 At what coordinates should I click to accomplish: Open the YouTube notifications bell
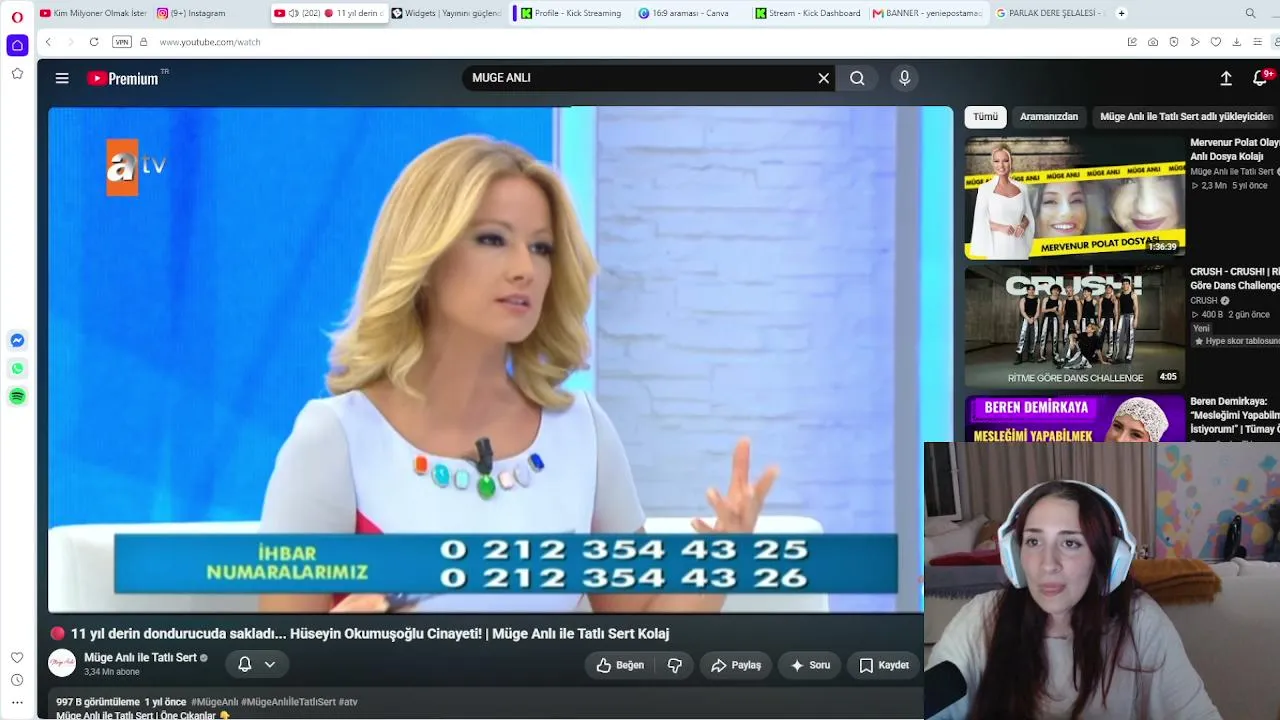click(1260, 78)
